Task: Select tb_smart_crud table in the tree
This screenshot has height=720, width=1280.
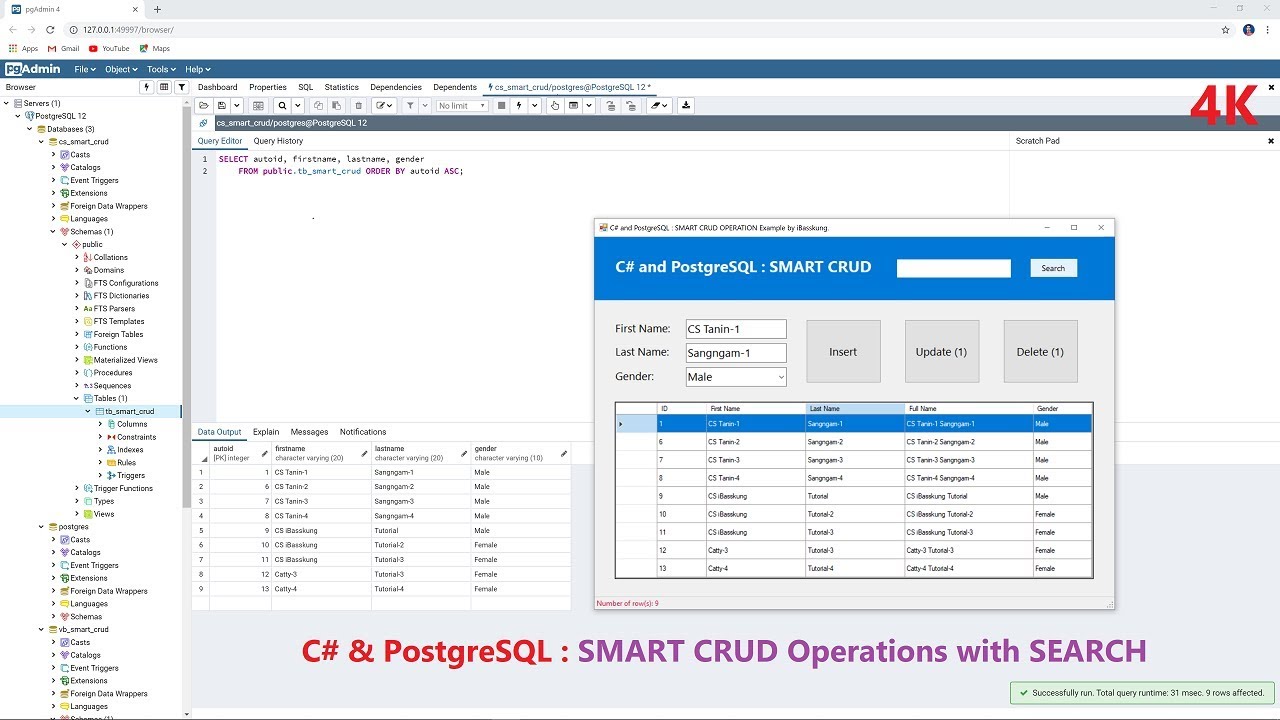Action: (130, 411)
